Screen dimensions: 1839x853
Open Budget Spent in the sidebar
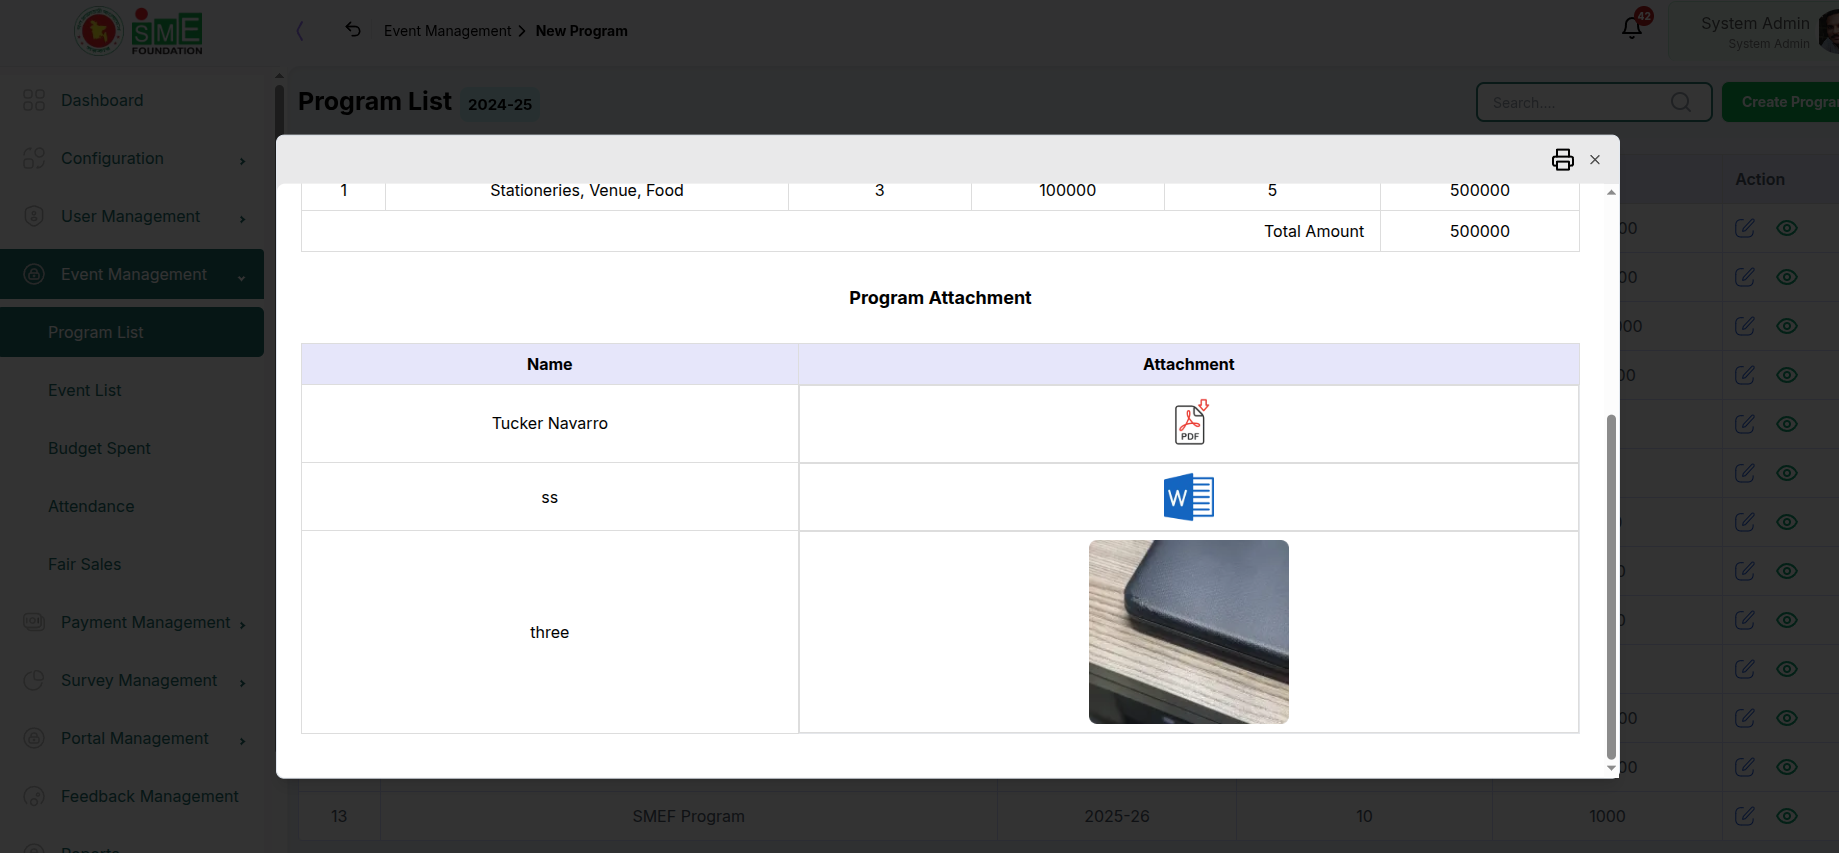(x=99, y=448)
